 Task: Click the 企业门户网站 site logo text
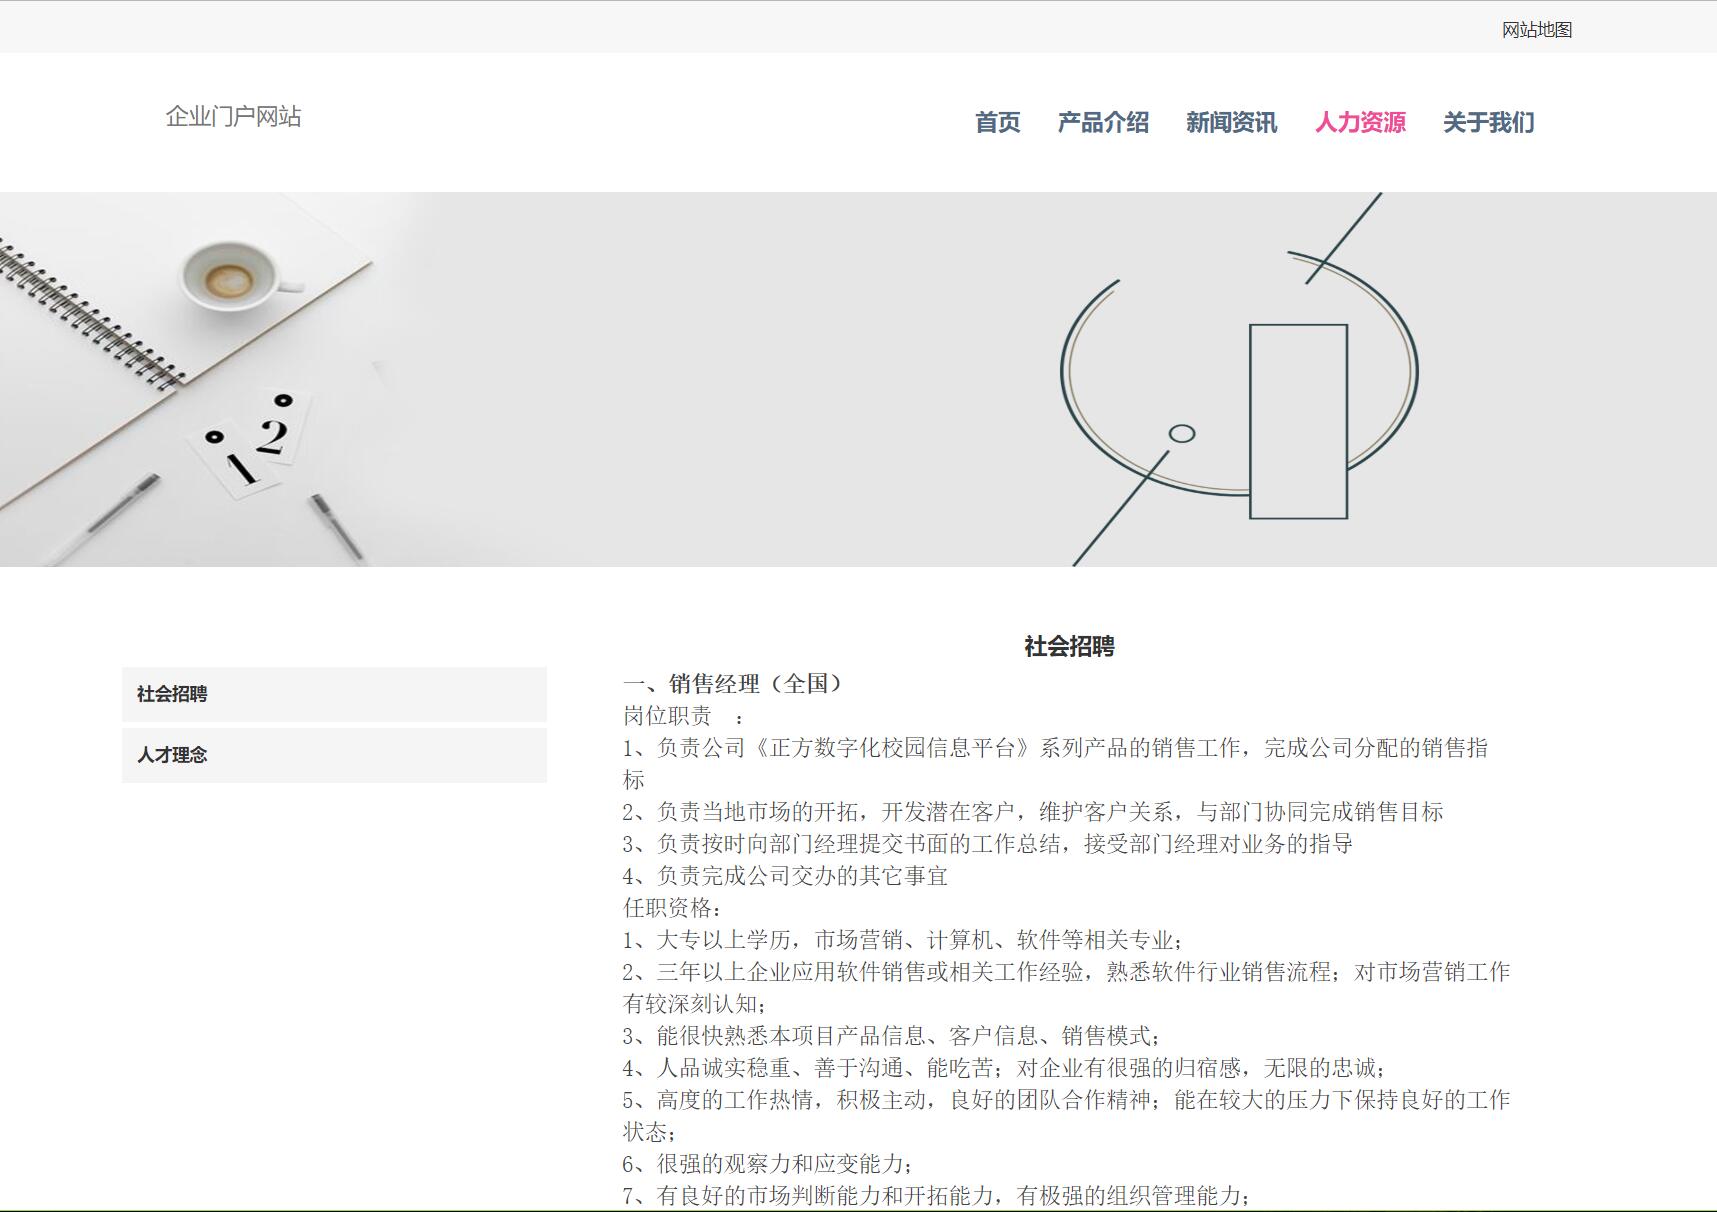point(233,116)
